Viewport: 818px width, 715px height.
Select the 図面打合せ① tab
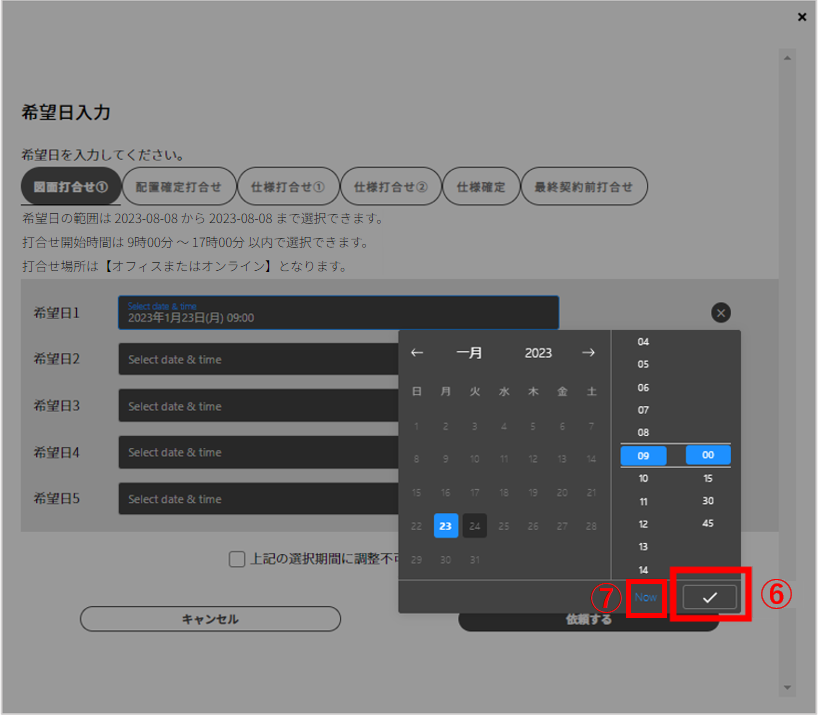71,187
